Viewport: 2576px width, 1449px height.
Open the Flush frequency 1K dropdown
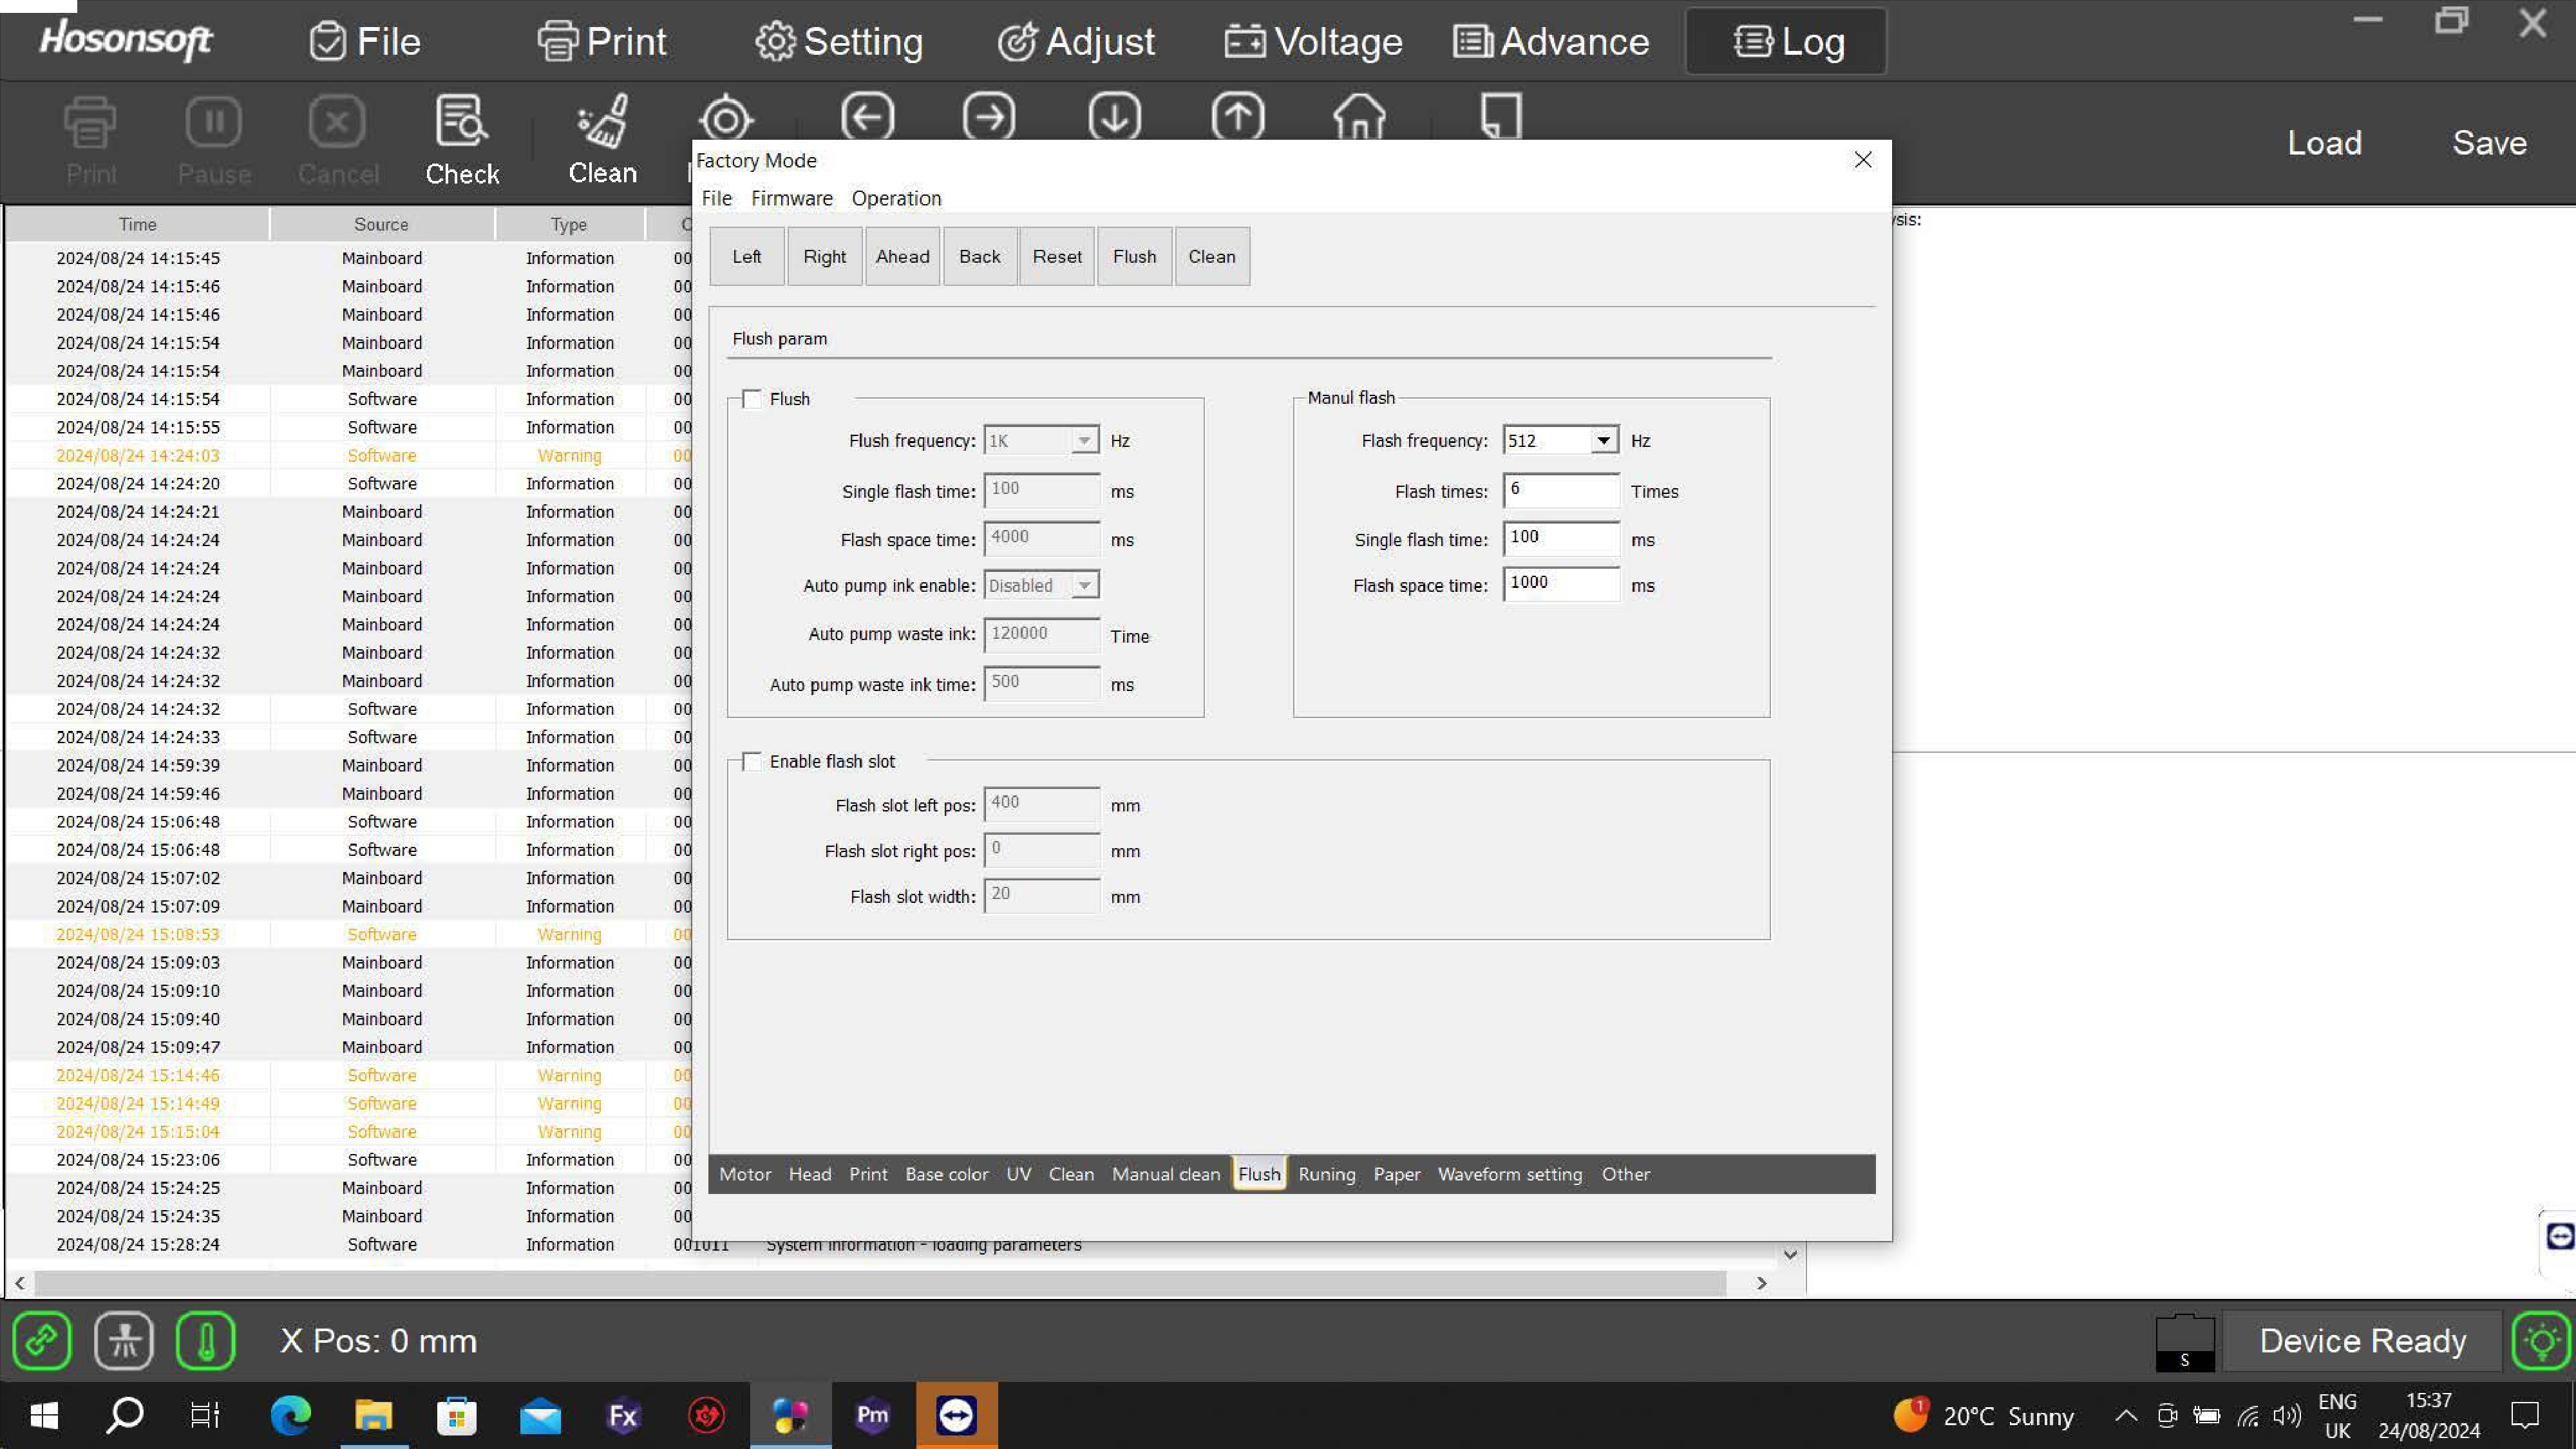(x=1084, y=440)
